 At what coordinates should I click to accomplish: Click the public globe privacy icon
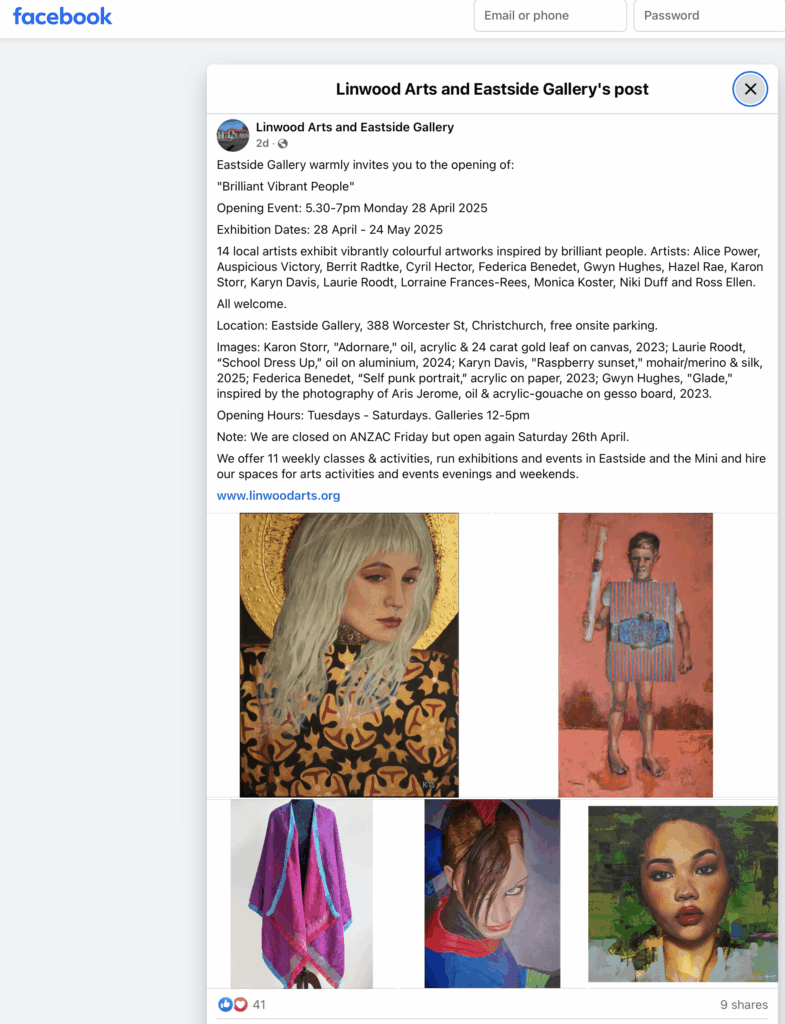[283, 144]
